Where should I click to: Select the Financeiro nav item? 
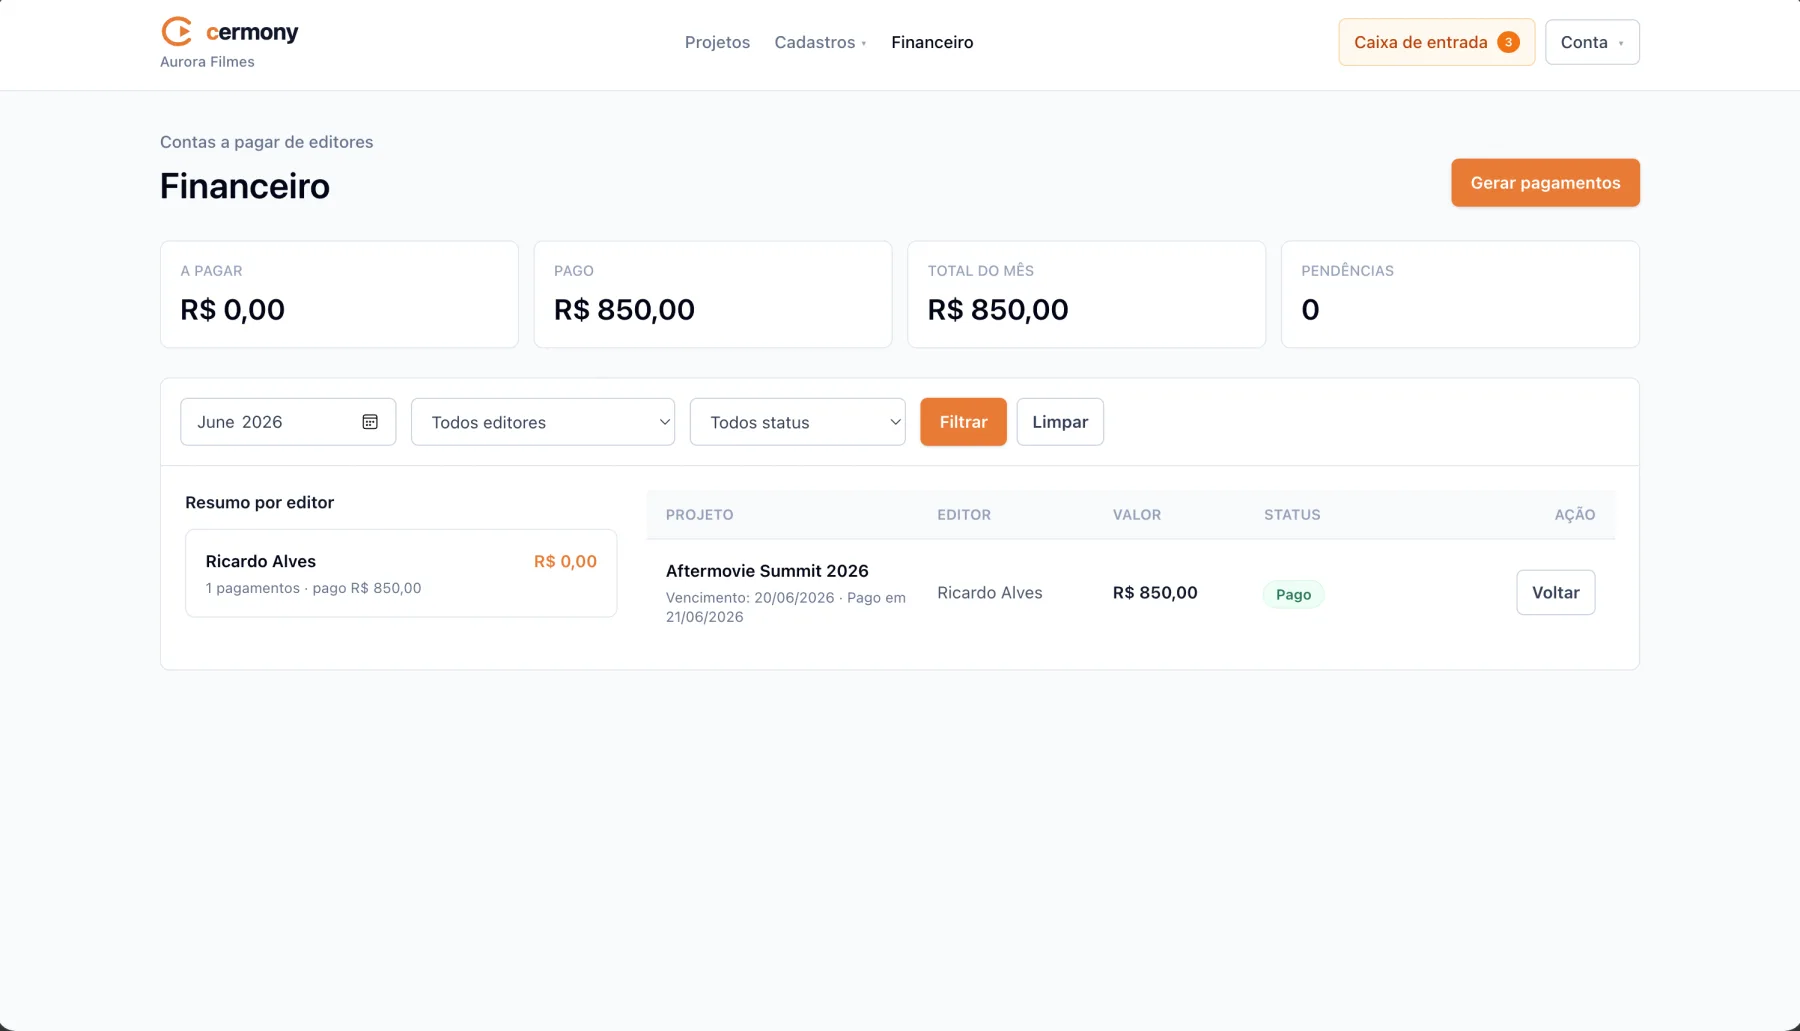pyautogui.click(x=932, y=42)
